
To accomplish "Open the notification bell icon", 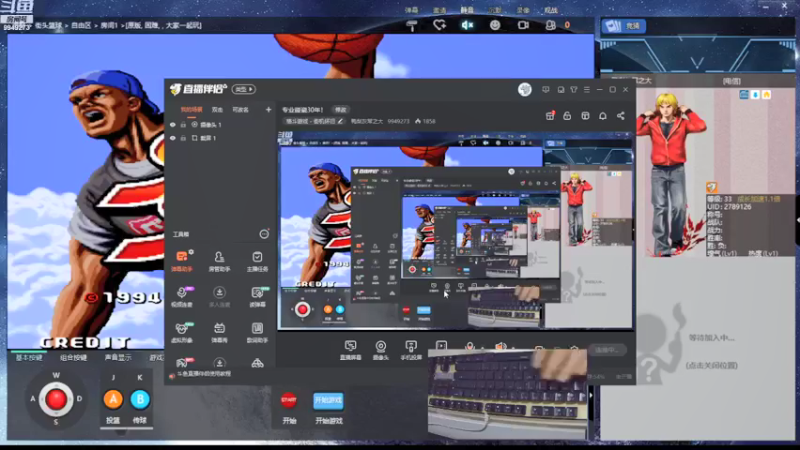I will pos(603,116).
